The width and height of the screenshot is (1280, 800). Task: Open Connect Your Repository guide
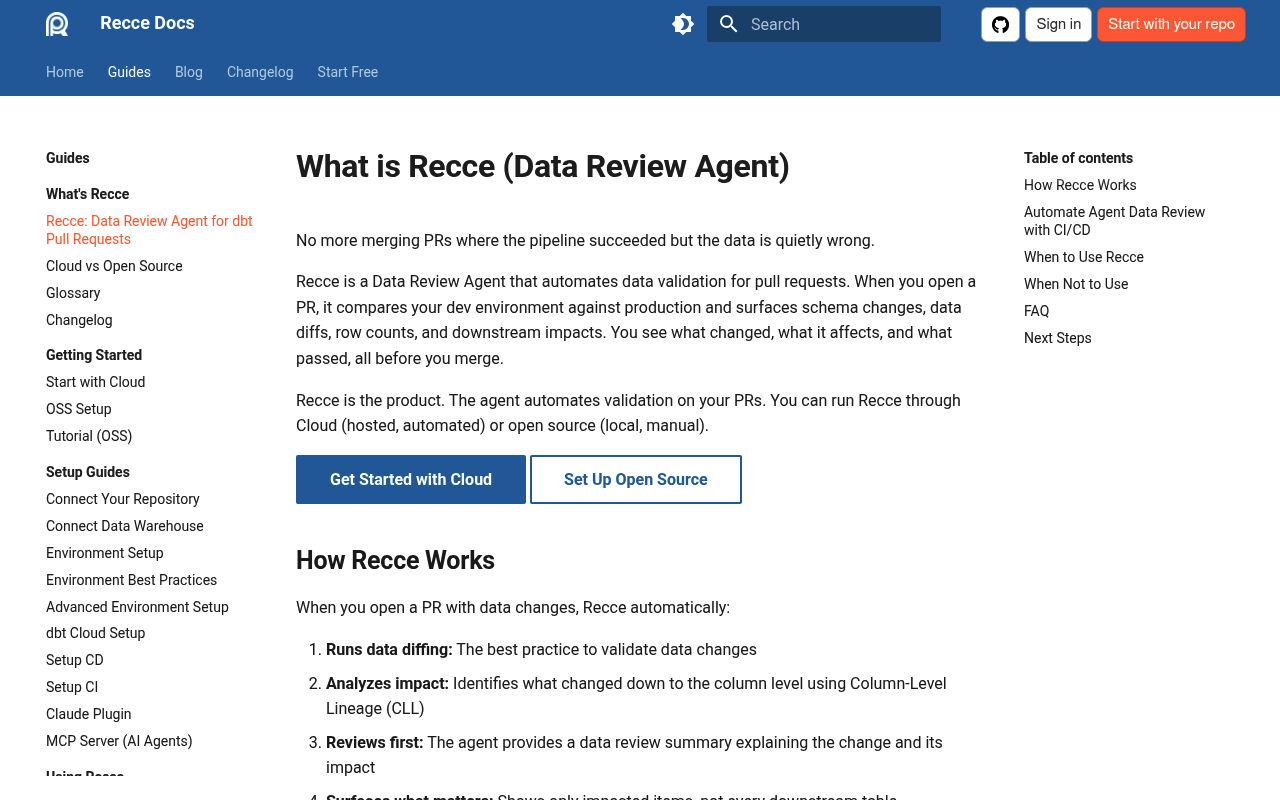tap(123, 499)
